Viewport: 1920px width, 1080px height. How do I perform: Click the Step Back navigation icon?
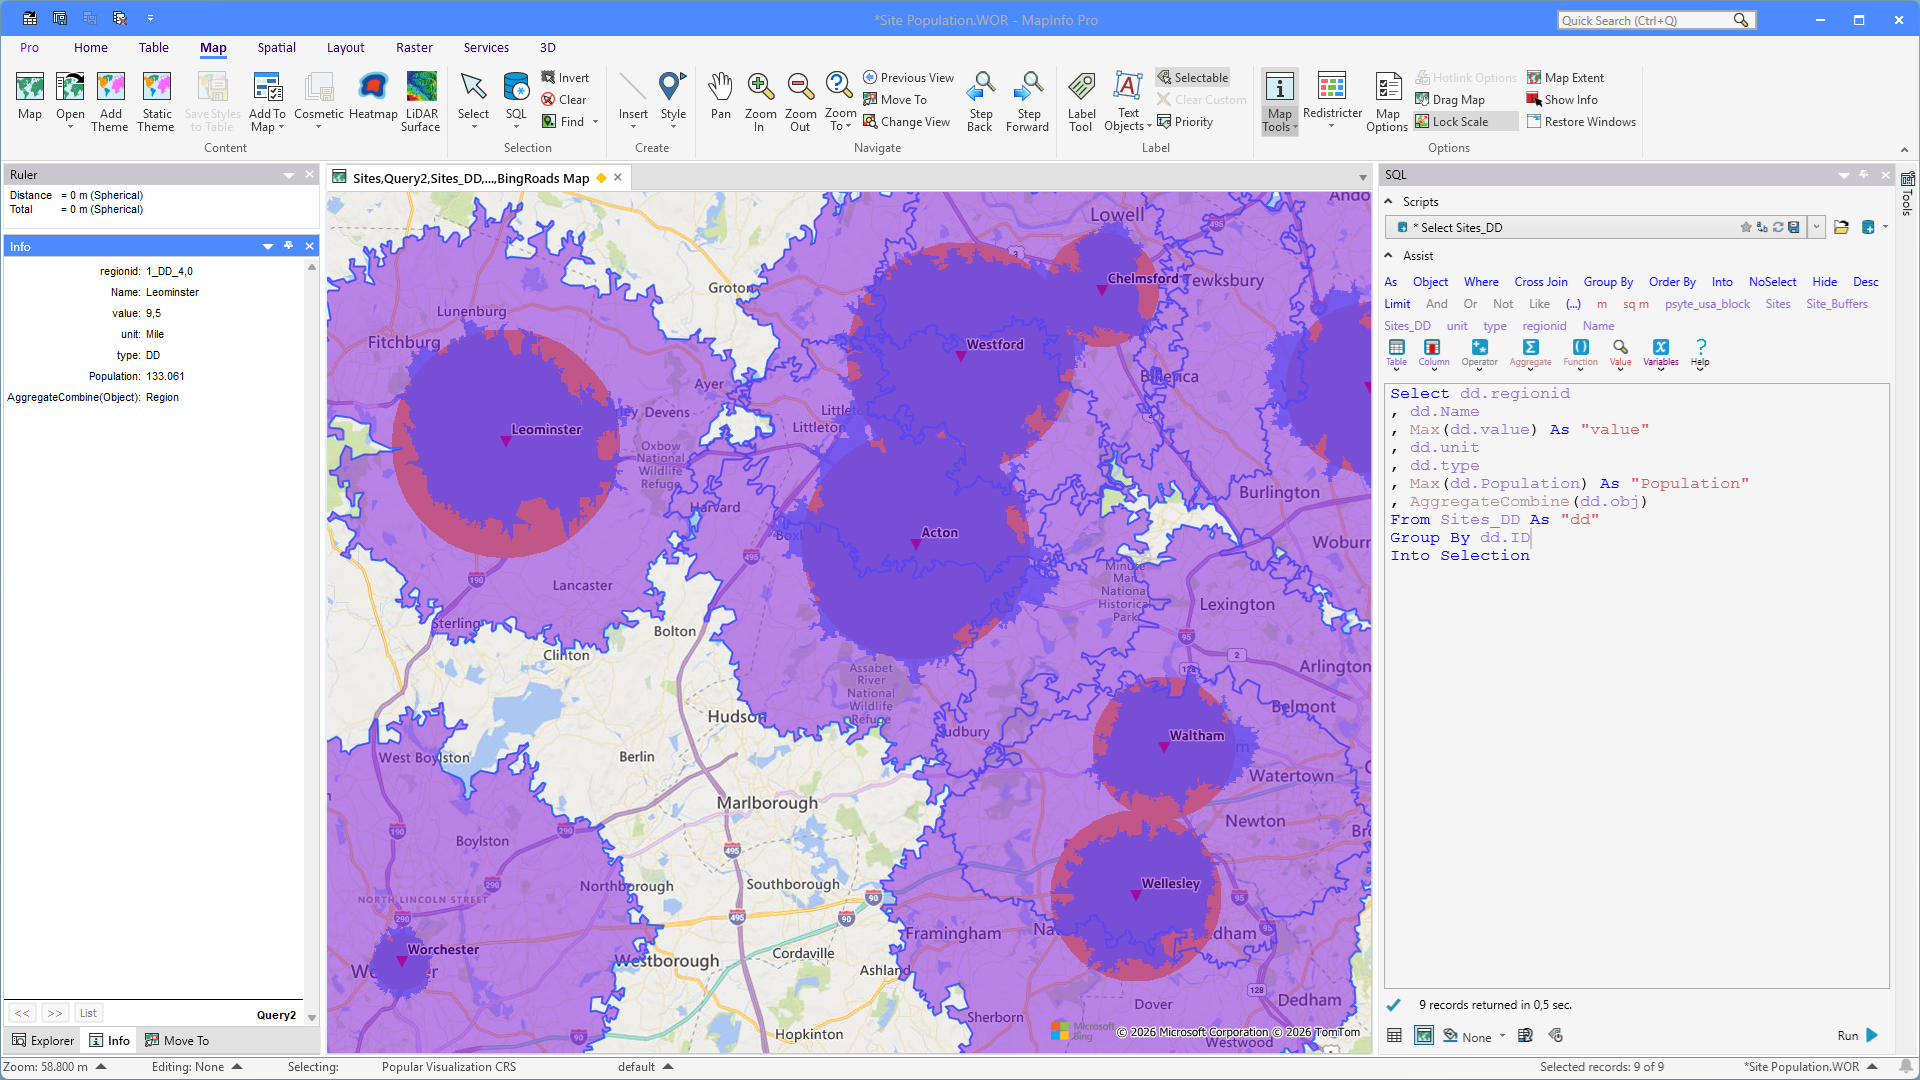coord(980,90)
